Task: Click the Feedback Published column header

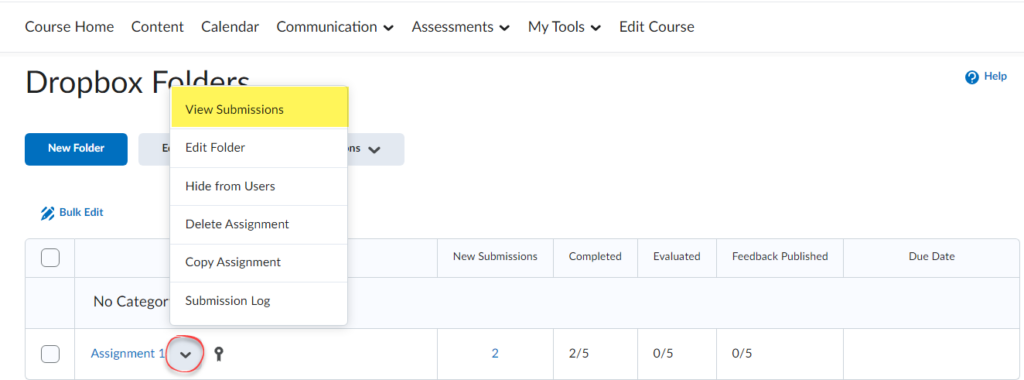Action: [780, 257]
